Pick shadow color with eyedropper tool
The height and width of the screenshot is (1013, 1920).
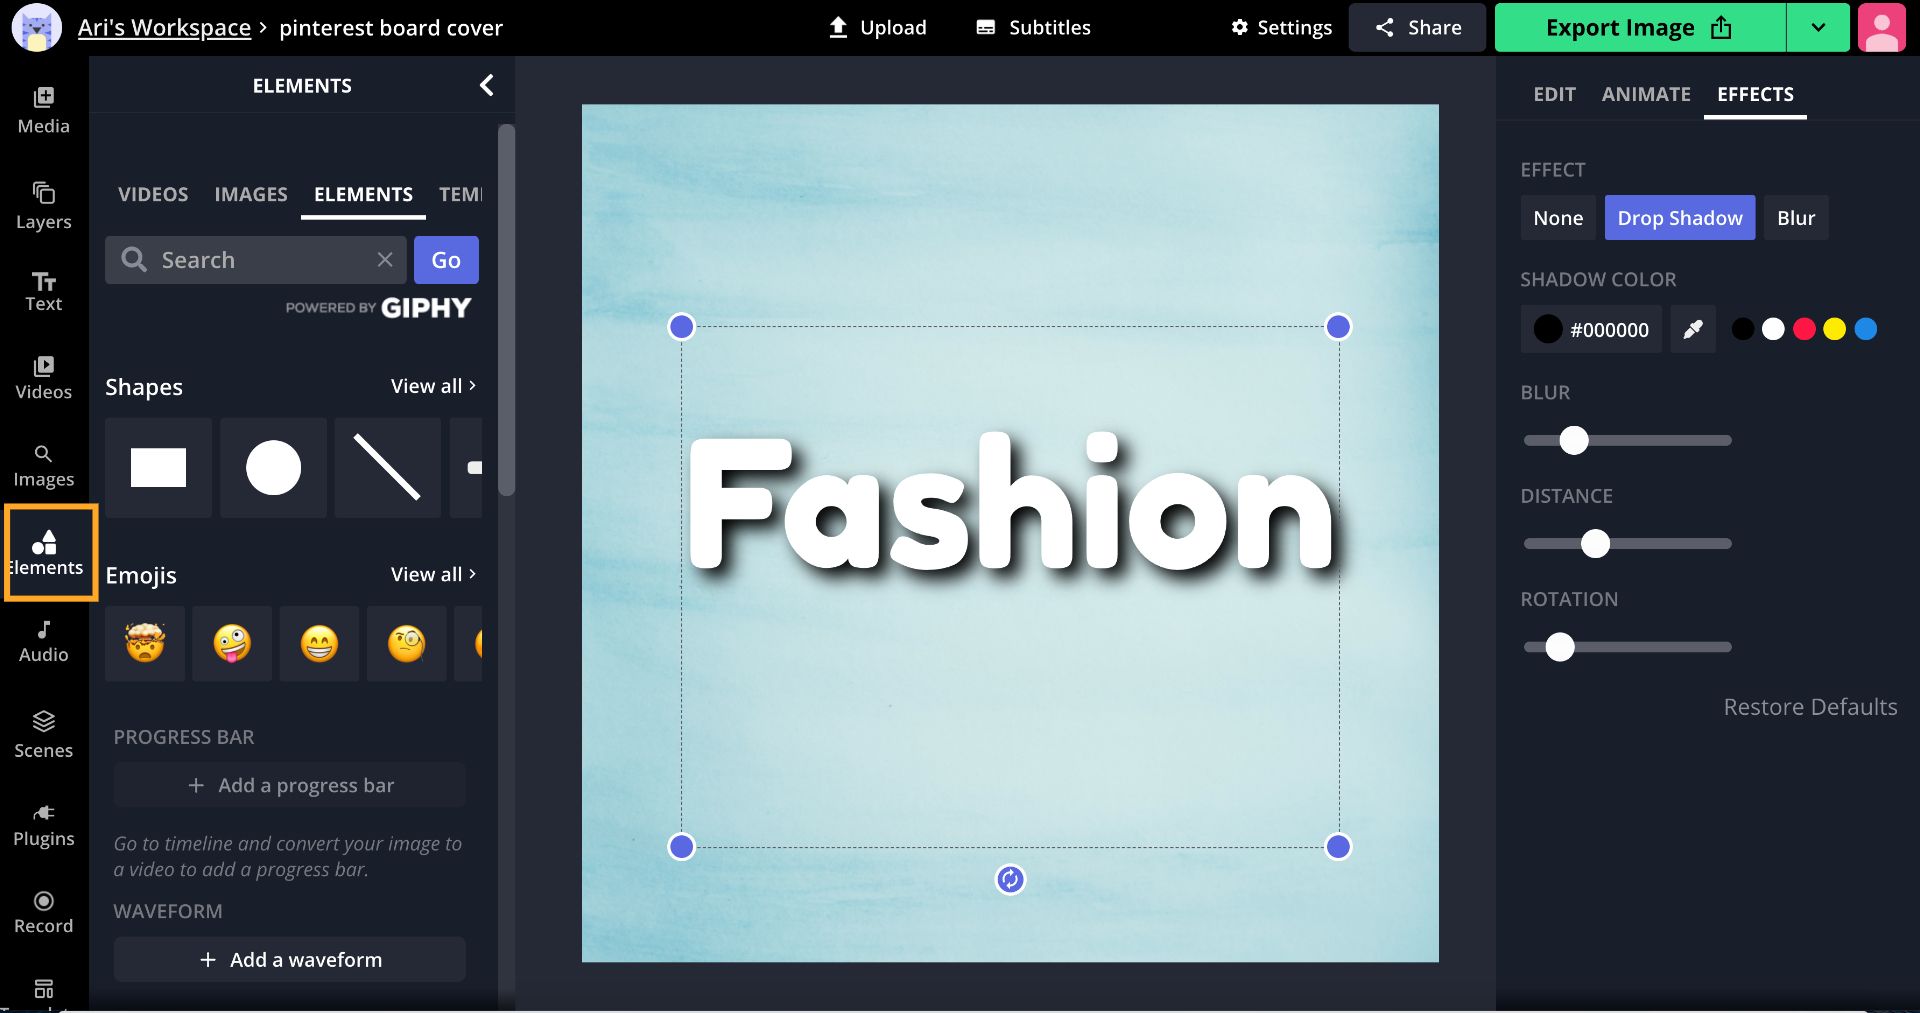coord(1692,329)
